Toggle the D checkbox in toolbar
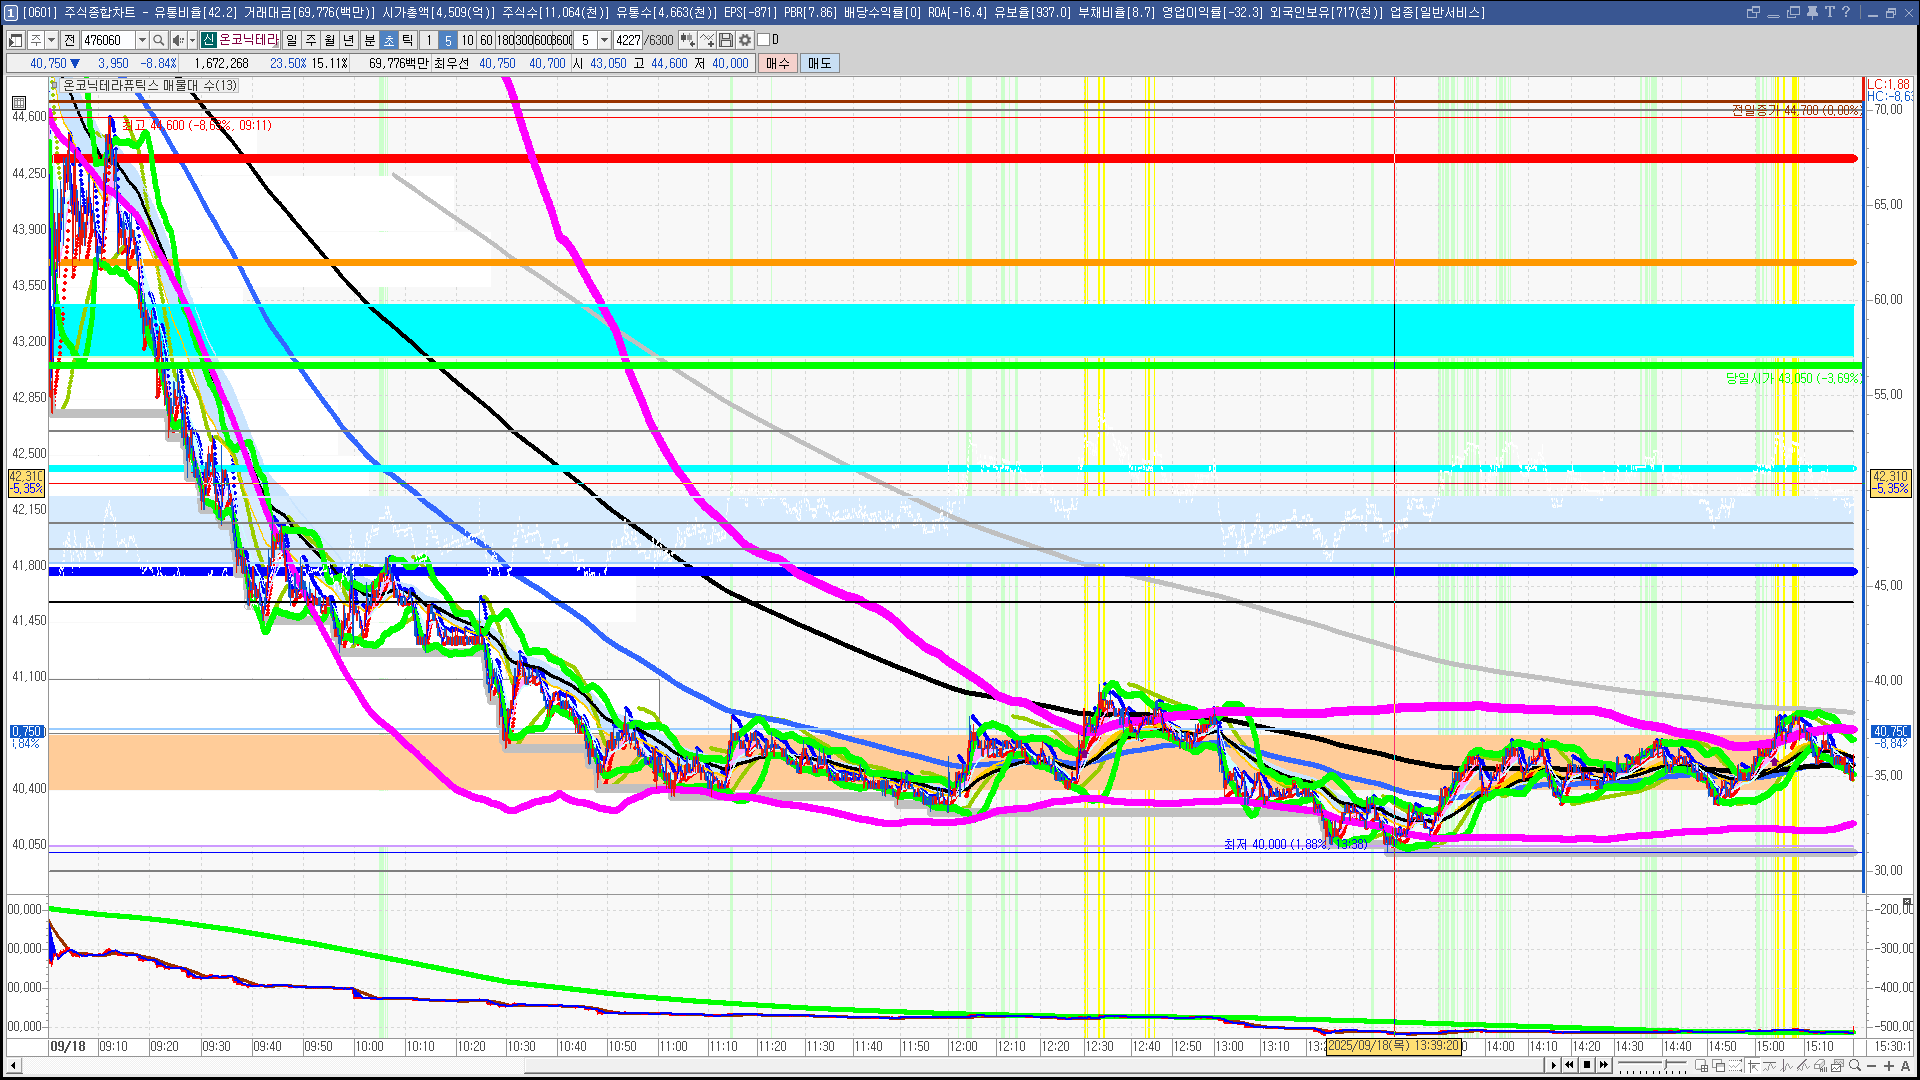 point(764,40)
